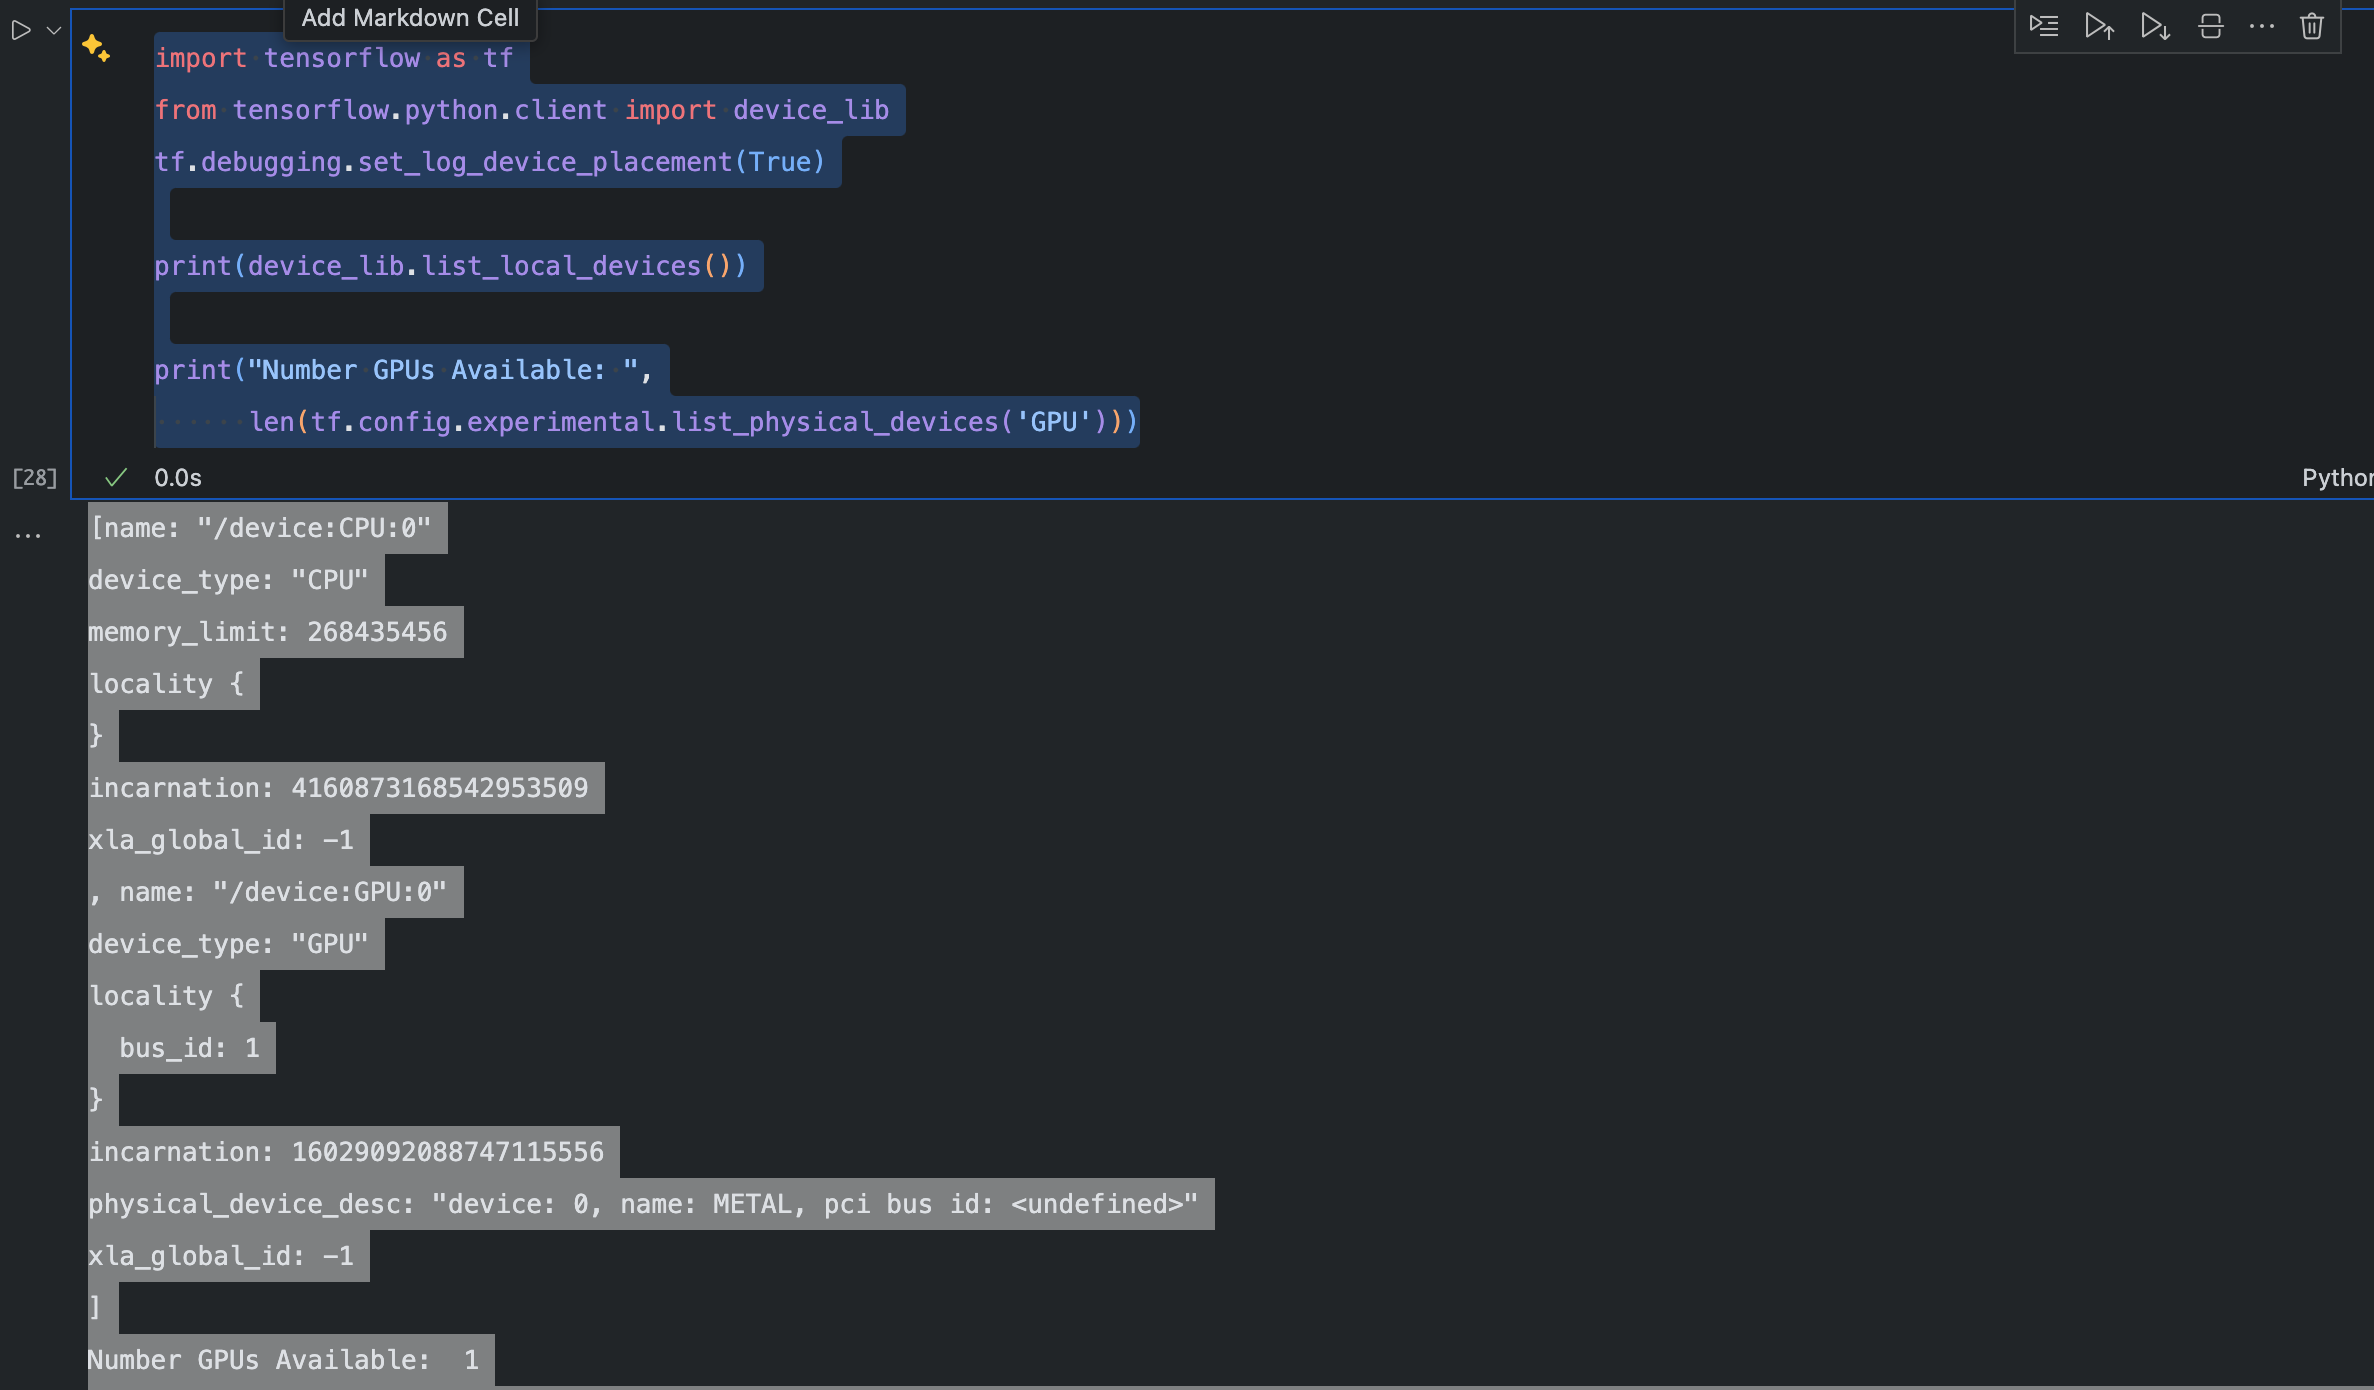Viewport: 2374px width, 1390px height.
Task: Click the print("Number GPUs Available: ", line
Action: (404, 370)
